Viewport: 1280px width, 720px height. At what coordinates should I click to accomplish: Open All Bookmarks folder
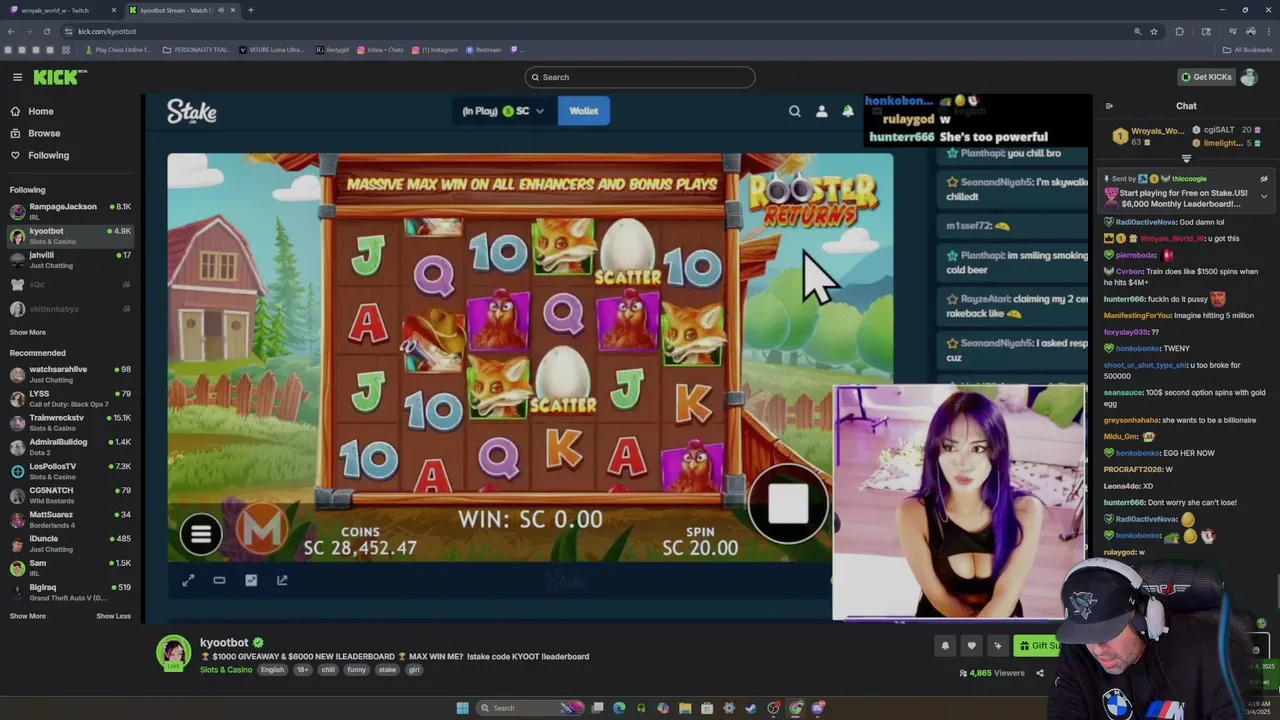click(x=1247, y=50)
